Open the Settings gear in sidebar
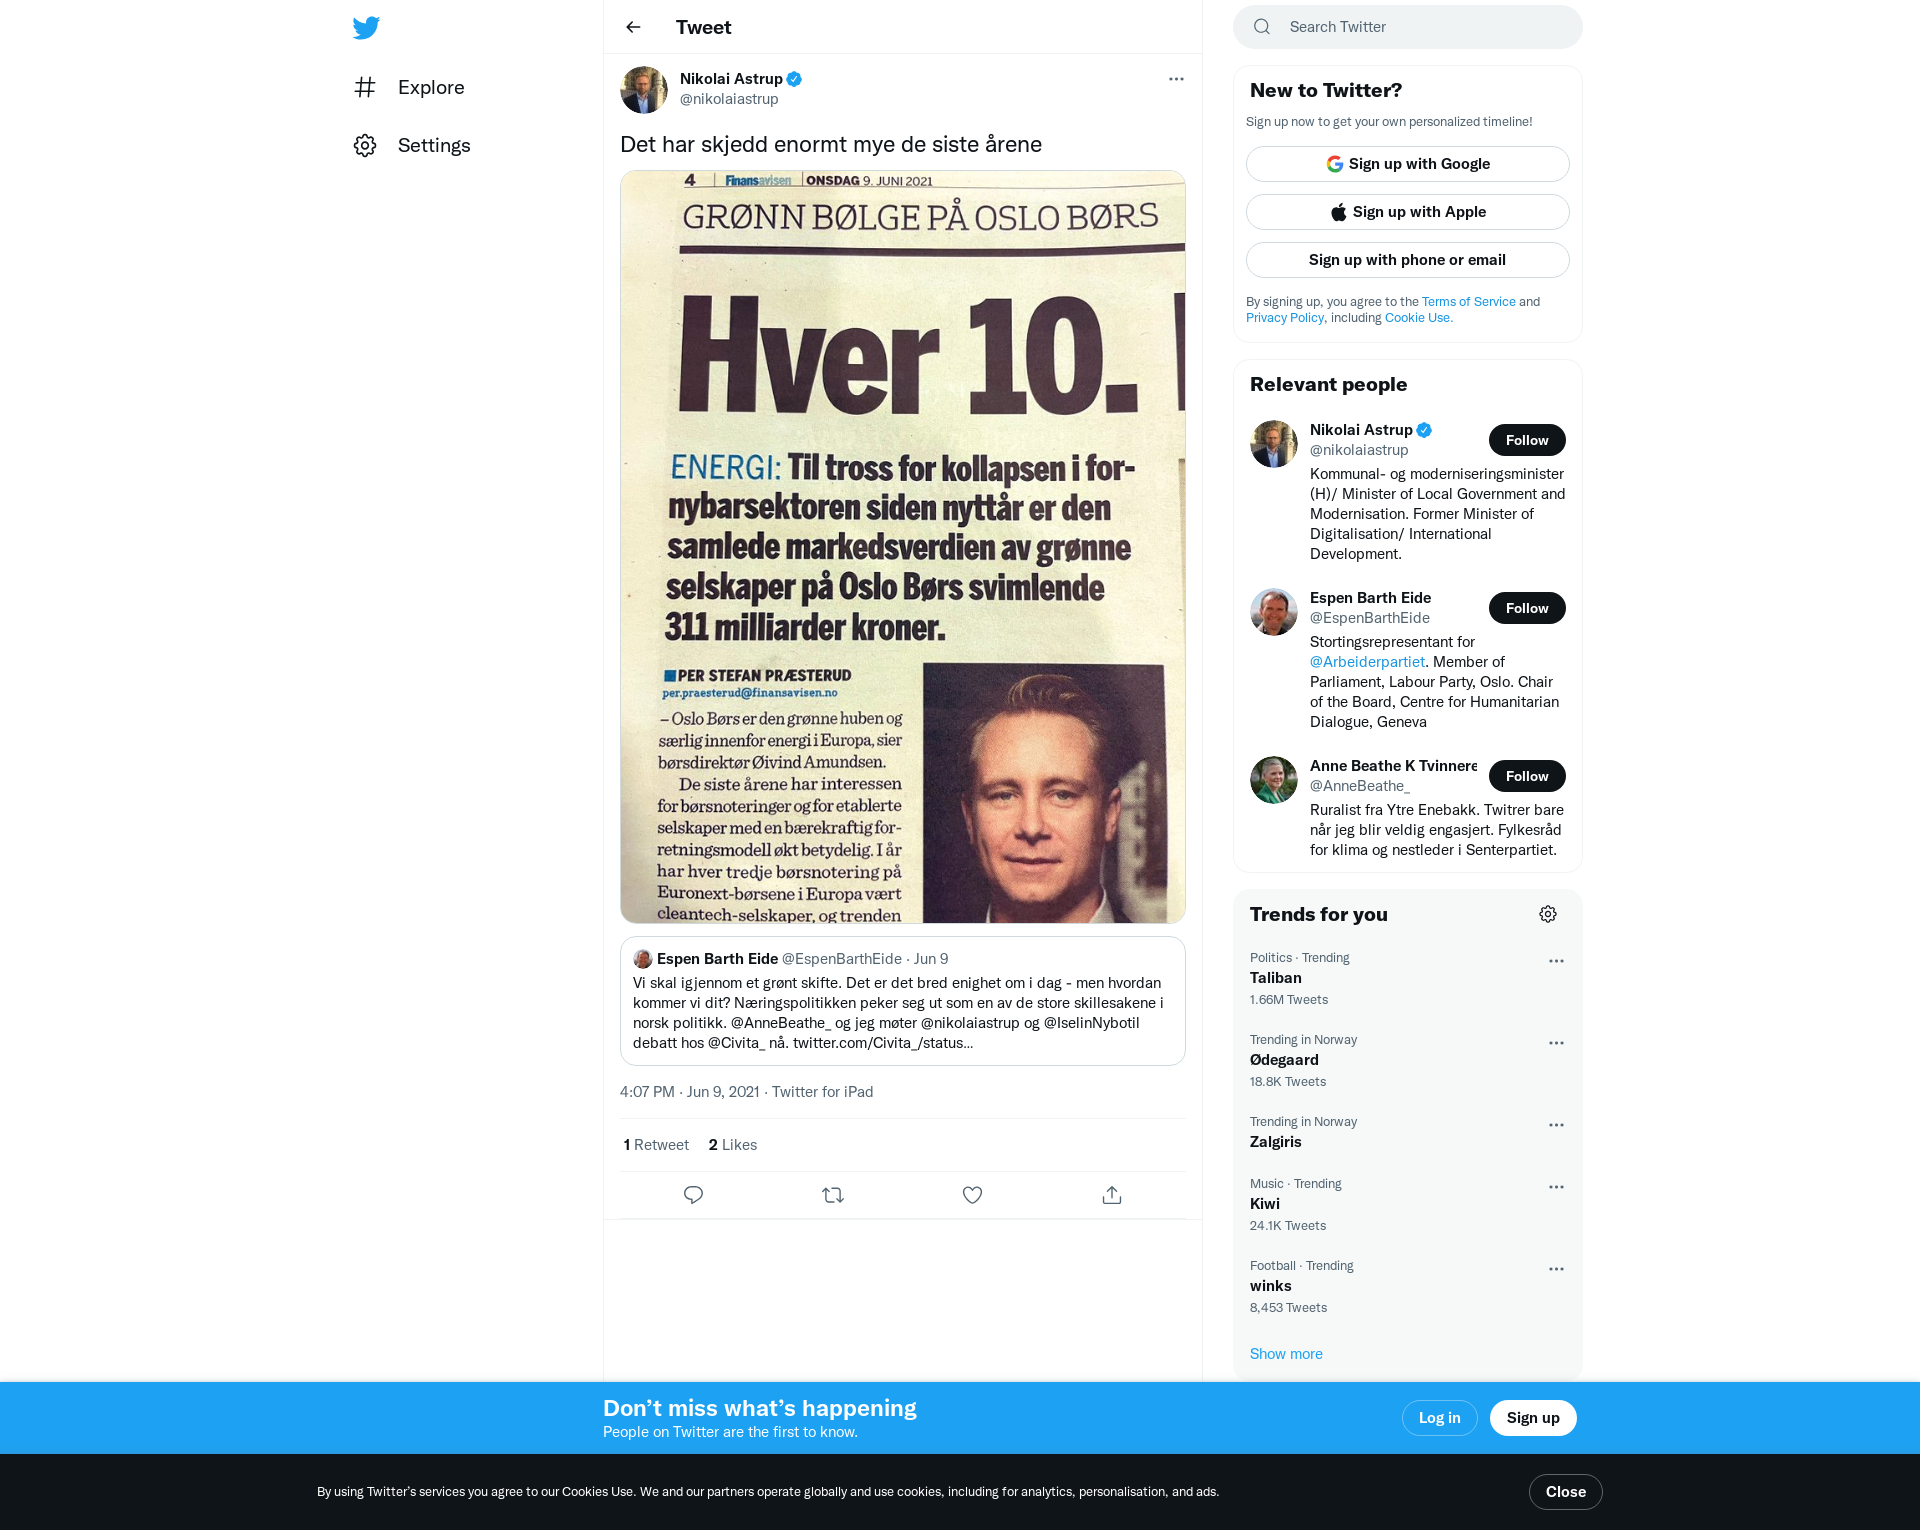1920x1530 pixels. tap(365, 145)
